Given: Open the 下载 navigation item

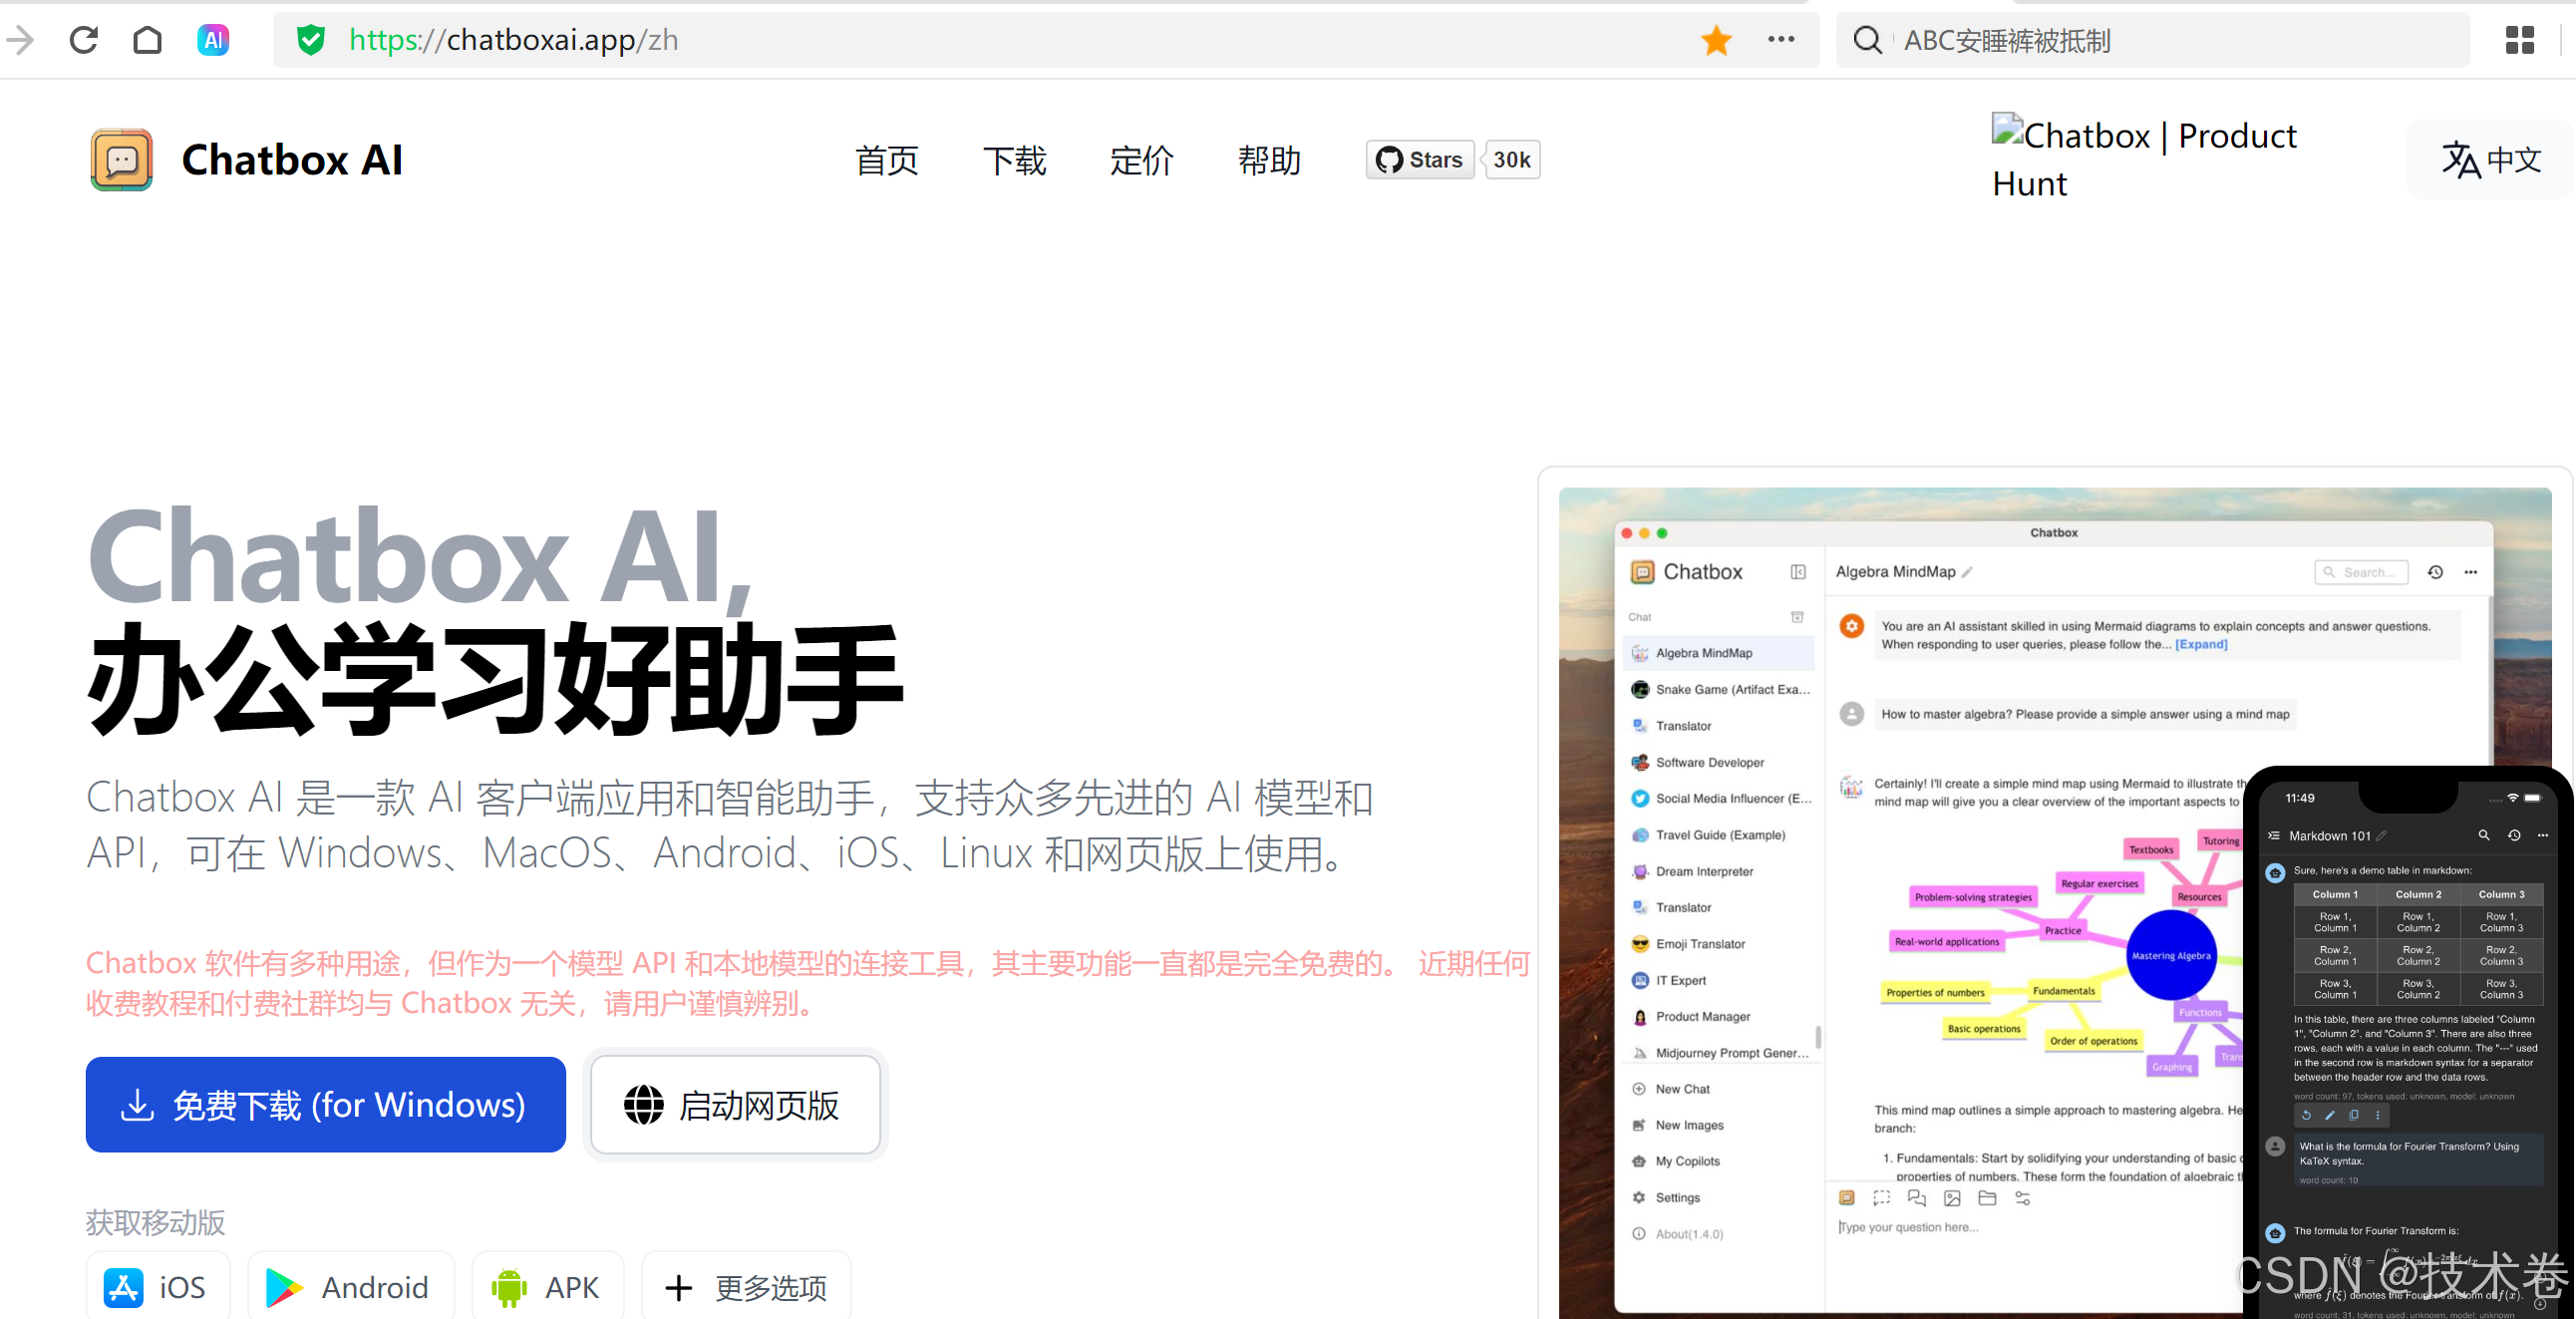Looking at the screenshot, I should click(x=1015, y=160).
